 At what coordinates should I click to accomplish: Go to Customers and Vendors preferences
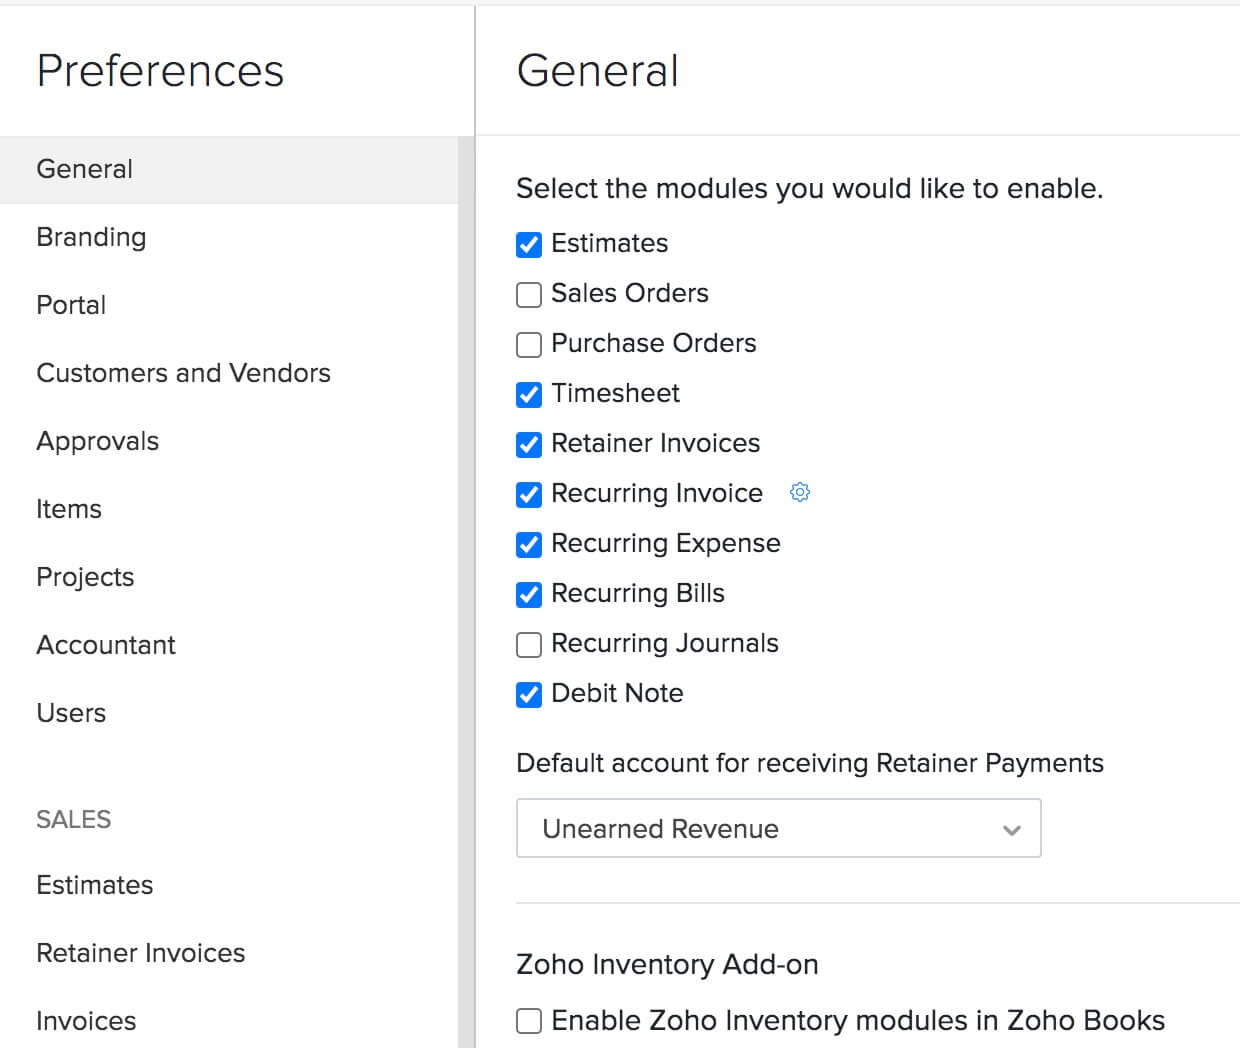[x=183, y=373]
